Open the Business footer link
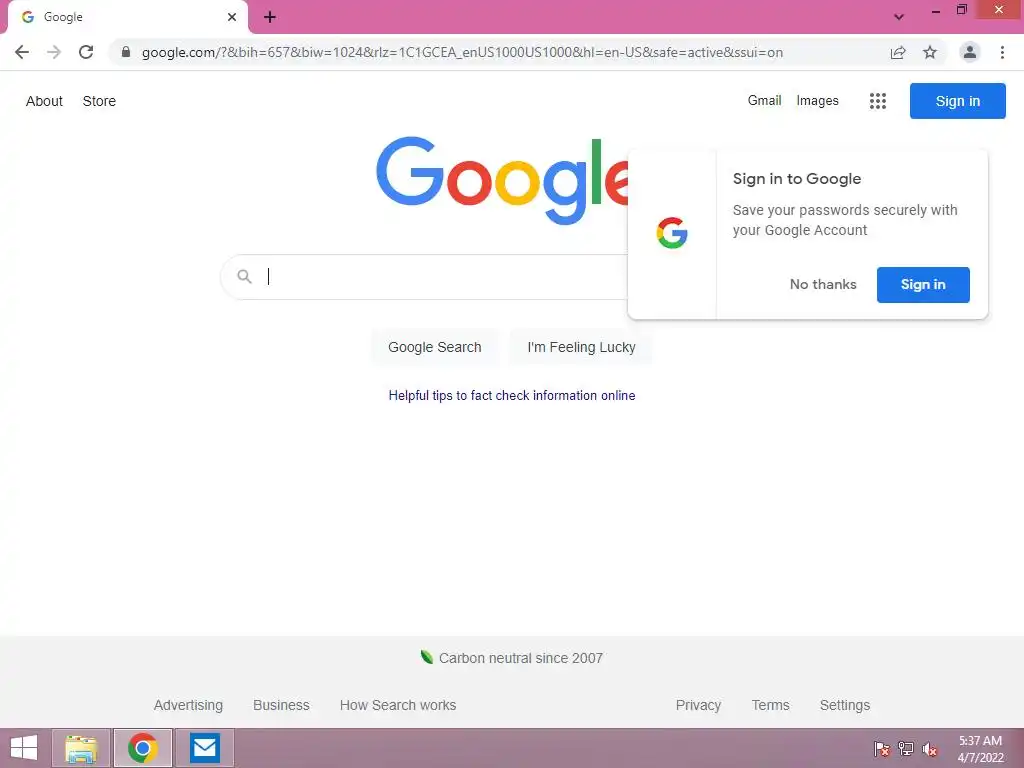This screenshot has height=768, width=1024. point(281,705)
